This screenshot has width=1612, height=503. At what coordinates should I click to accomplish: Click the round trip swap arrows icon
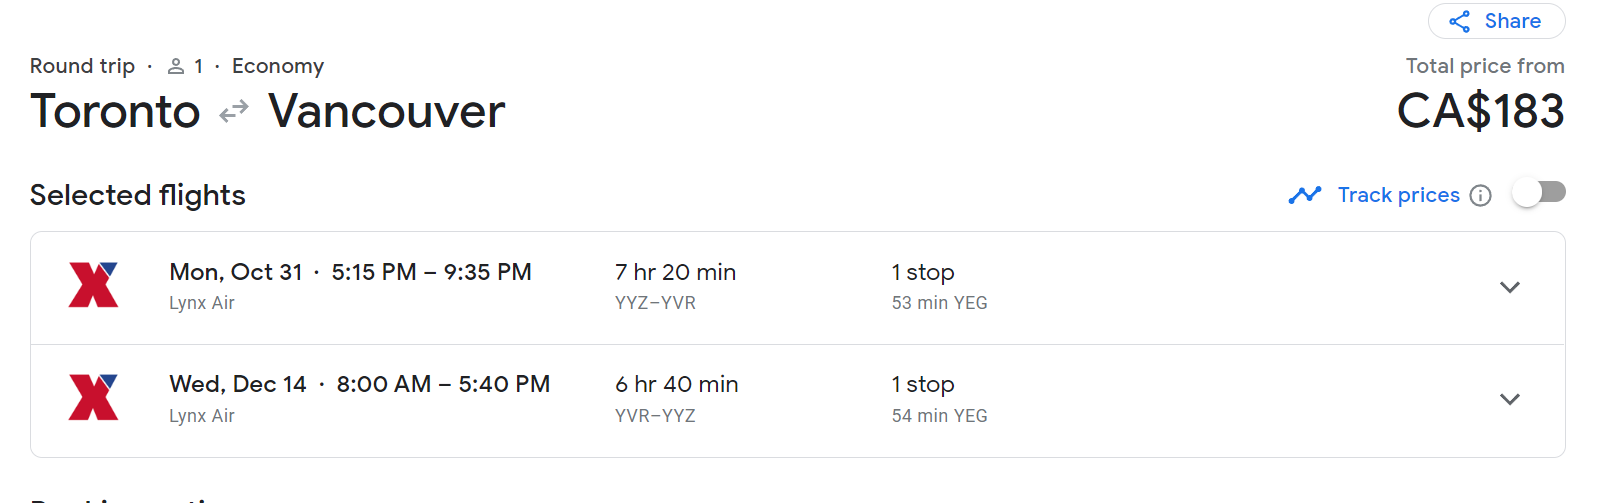pos(234,111)
